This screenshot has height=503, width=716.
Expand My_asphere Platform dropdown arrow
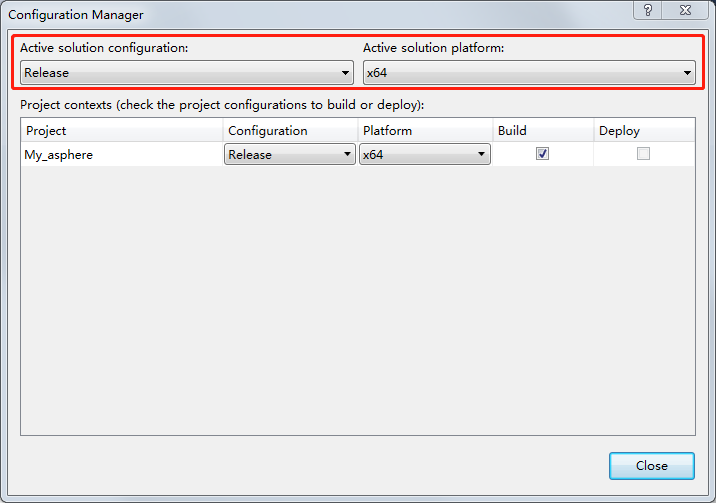click(x=481, y=154)
